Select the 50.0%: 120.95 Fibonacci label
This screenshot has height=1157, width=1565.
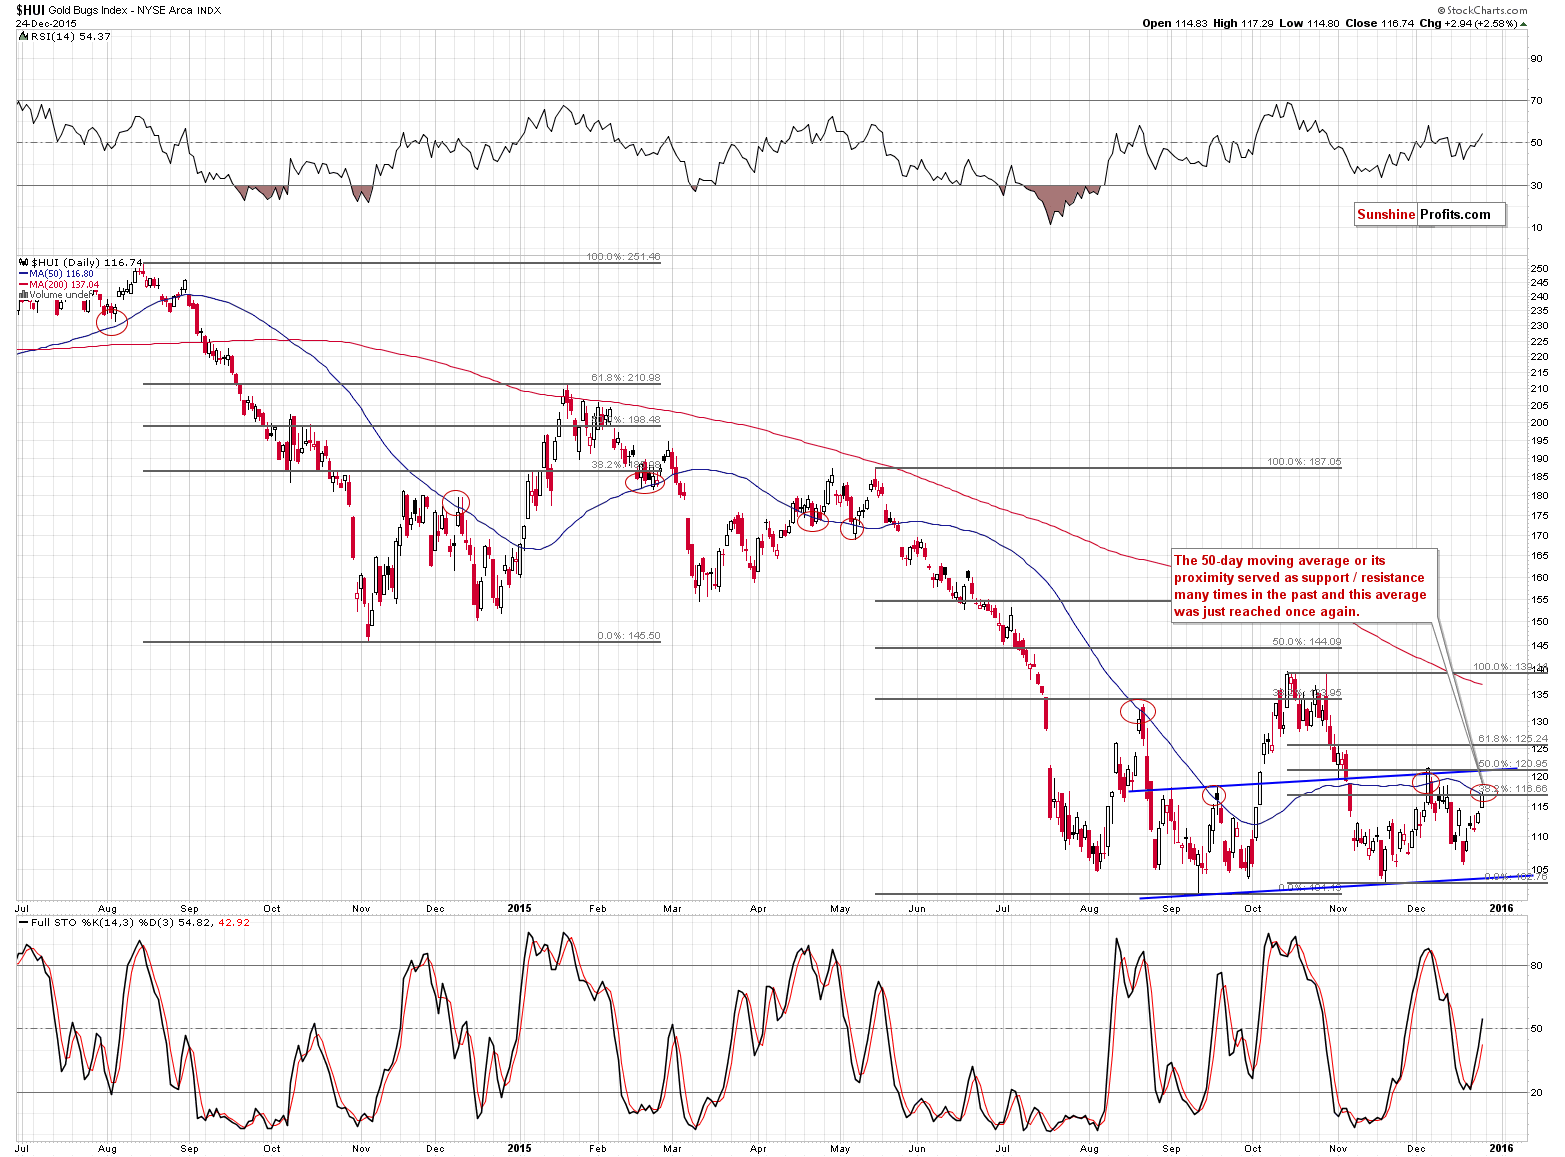(x=1513, y=764)
